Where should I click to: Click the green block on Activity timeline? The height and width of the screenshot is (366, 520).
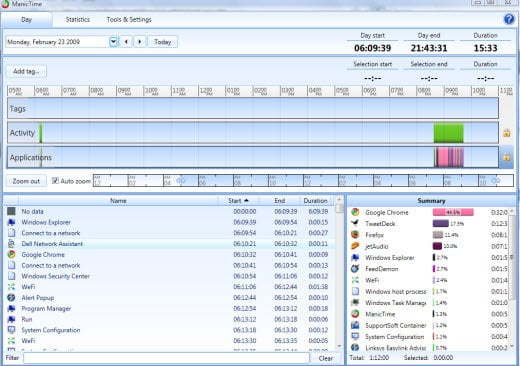(448, 133)
